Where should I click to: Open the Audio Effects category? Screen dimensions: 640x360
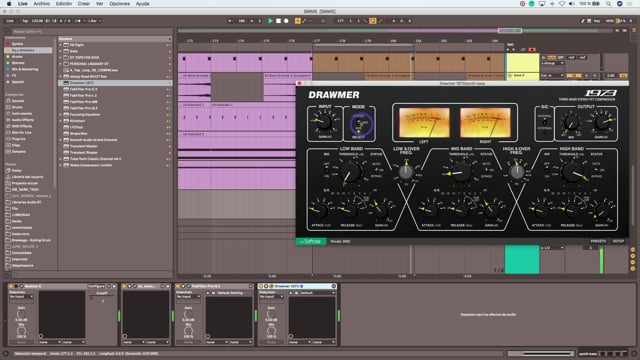tap(23, 120)
